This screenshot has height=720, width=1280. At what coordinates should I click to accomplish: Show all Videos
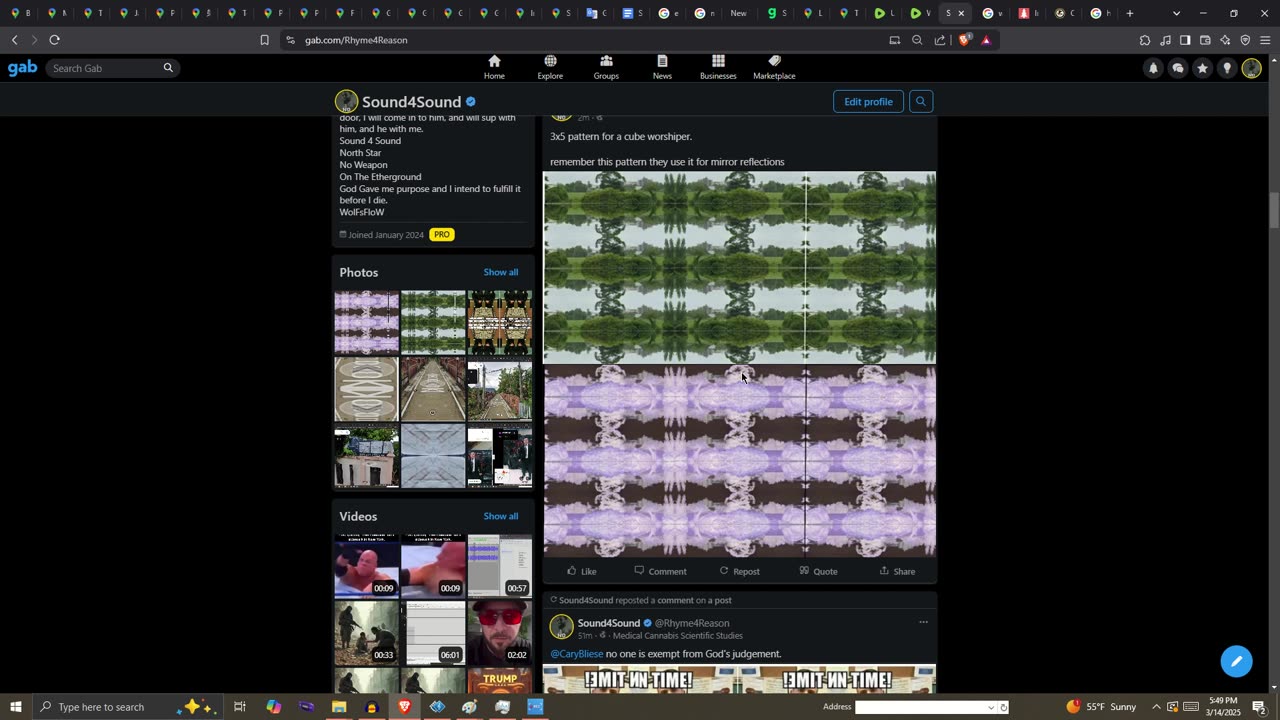click(x=501, y=516)
